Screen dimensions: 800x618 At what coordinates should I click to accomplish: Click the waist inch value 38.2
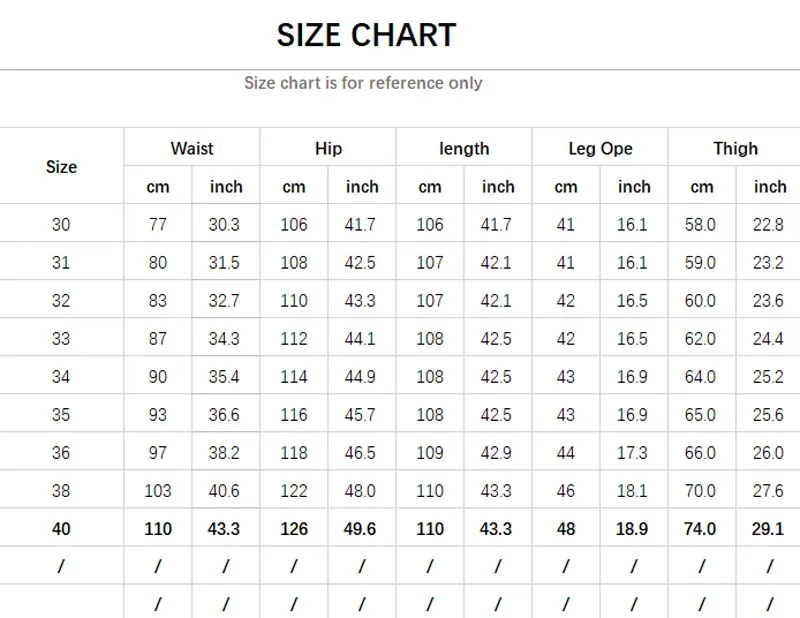[x=225, y=453]
